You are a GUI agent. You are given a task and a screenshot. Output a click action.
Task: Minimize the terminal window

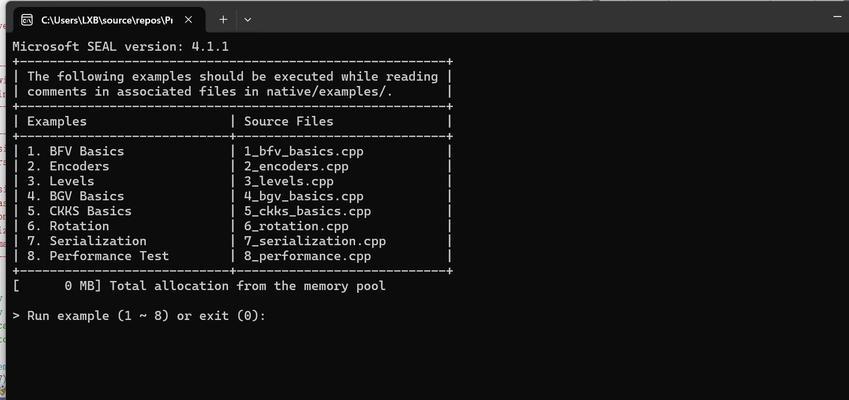838,17
